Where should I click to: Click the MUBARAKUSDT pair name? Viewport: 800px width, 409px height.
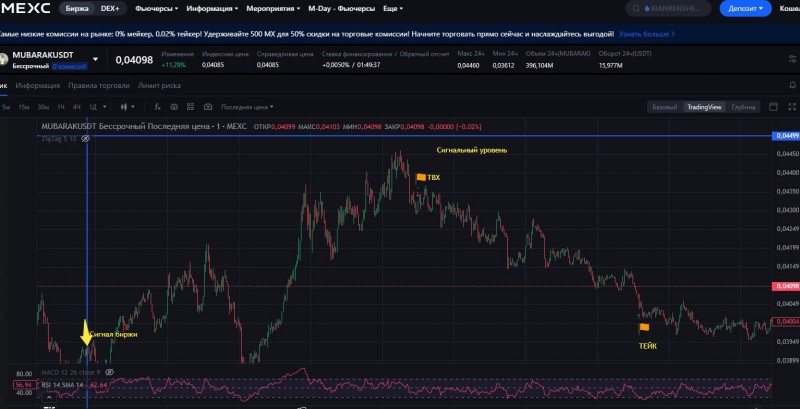point(43,55)
